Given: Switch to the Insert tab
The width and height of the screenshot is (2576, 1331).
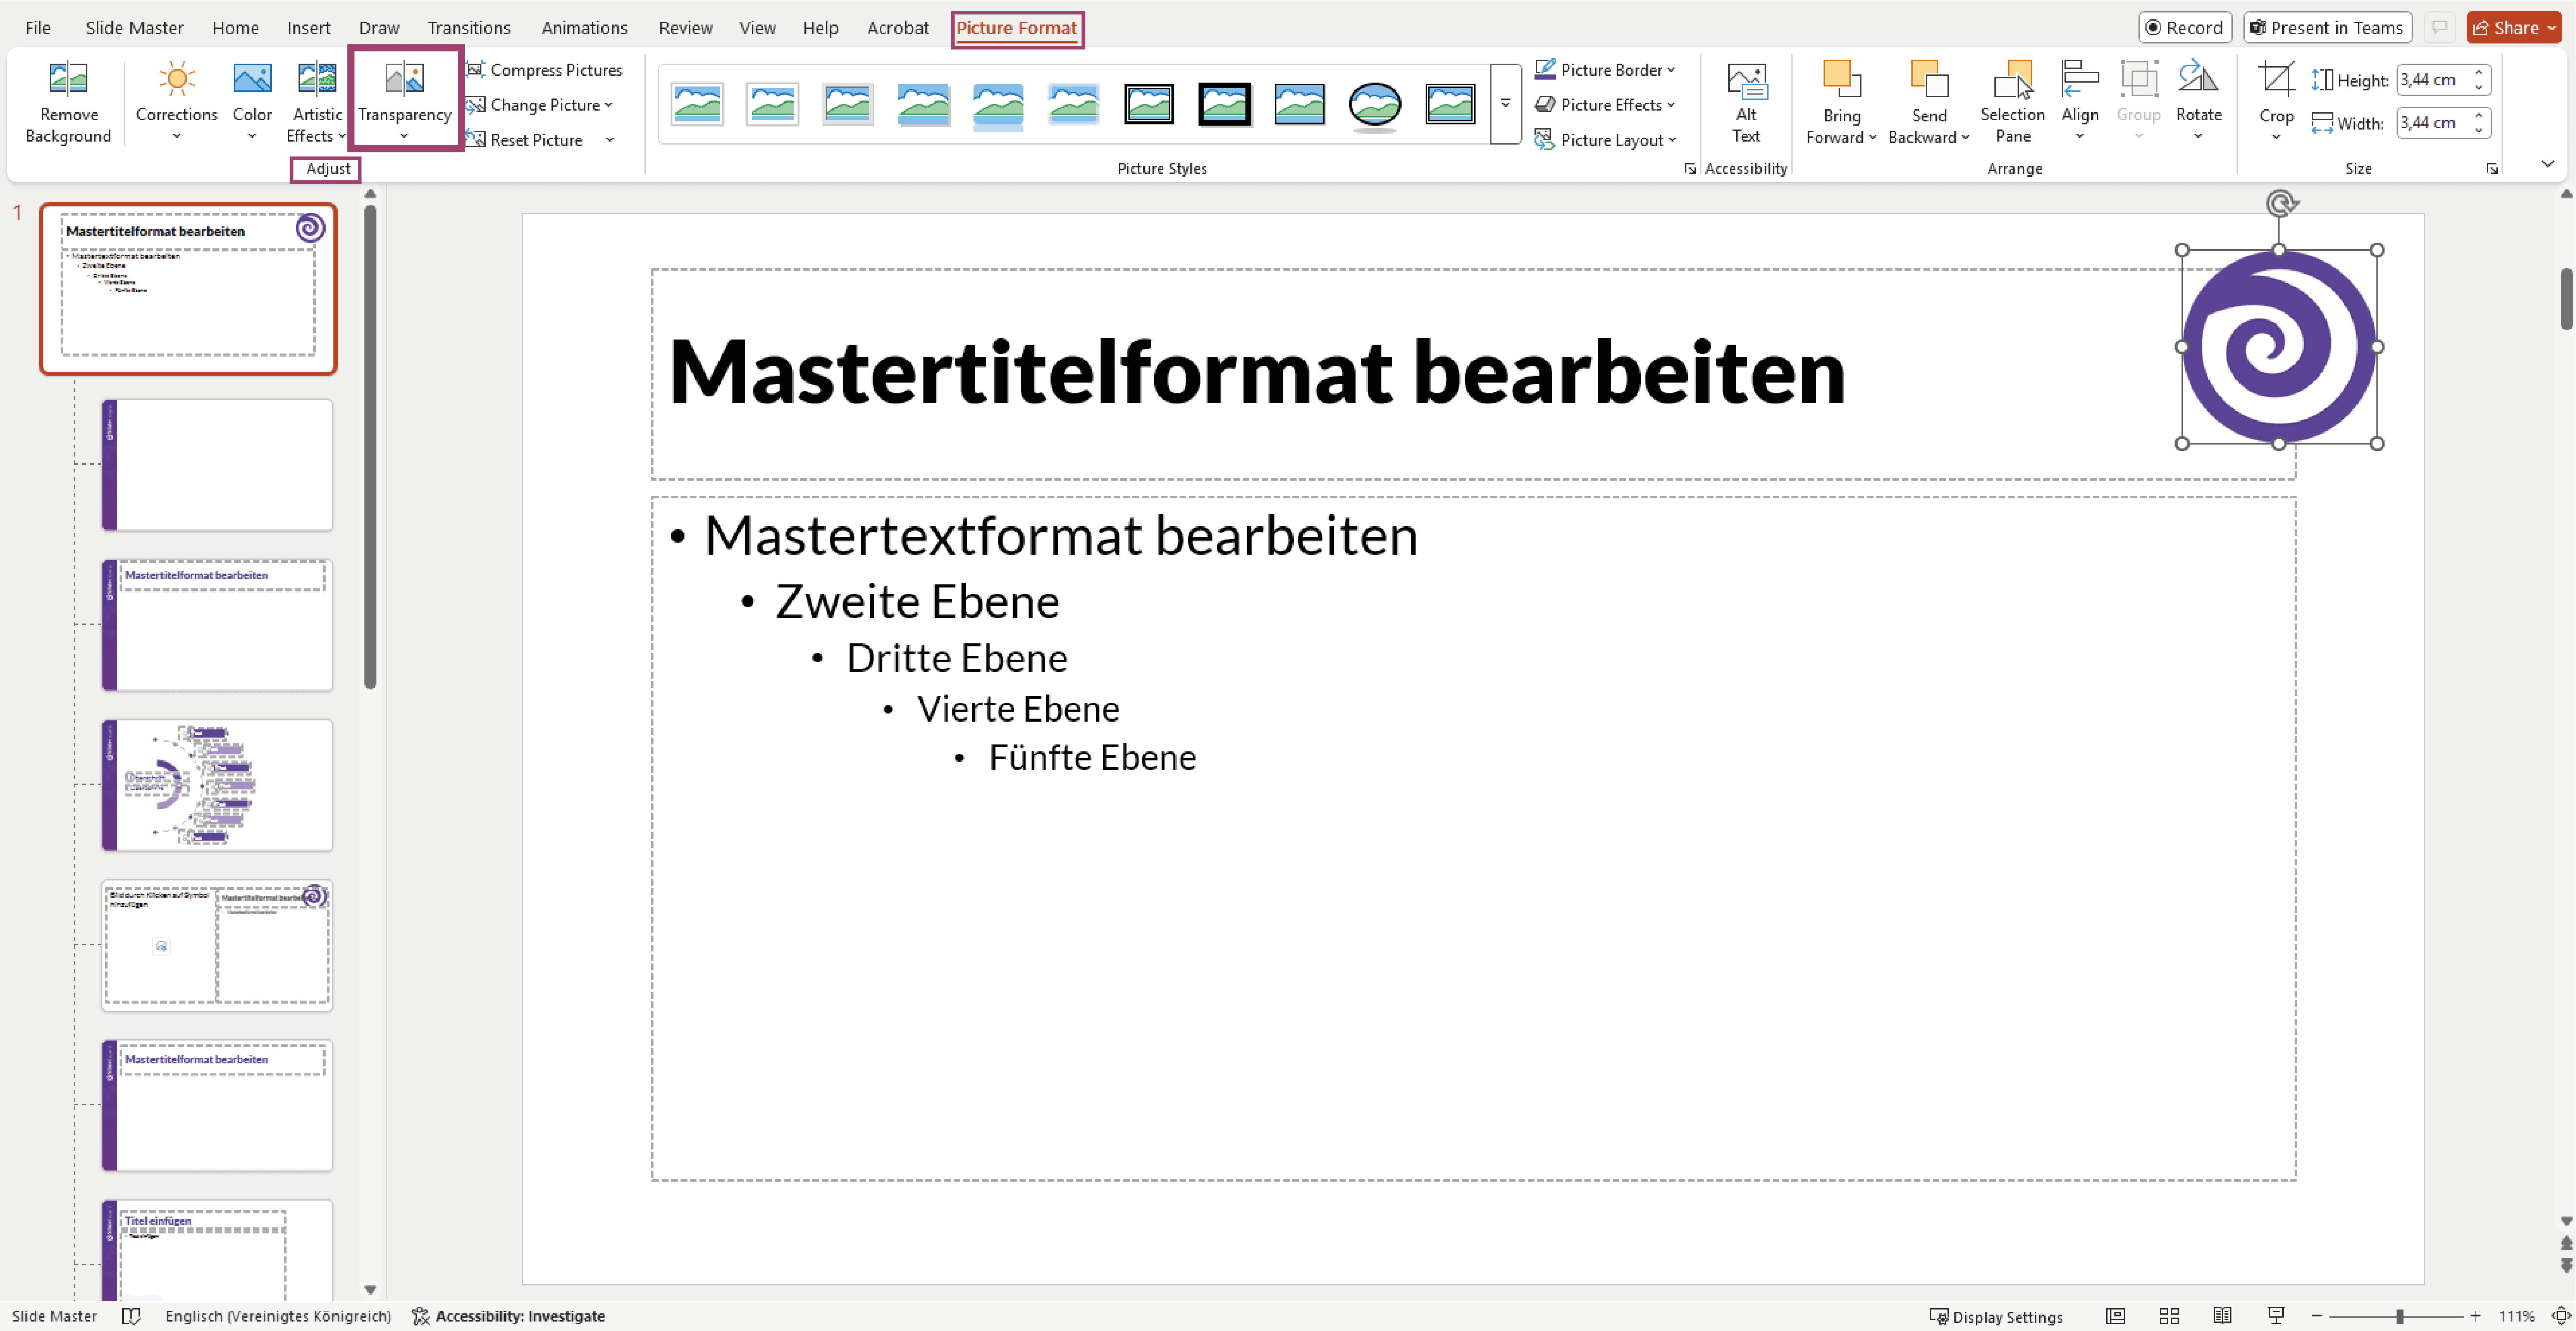Looking at the screenshot, I should (309, 27).
